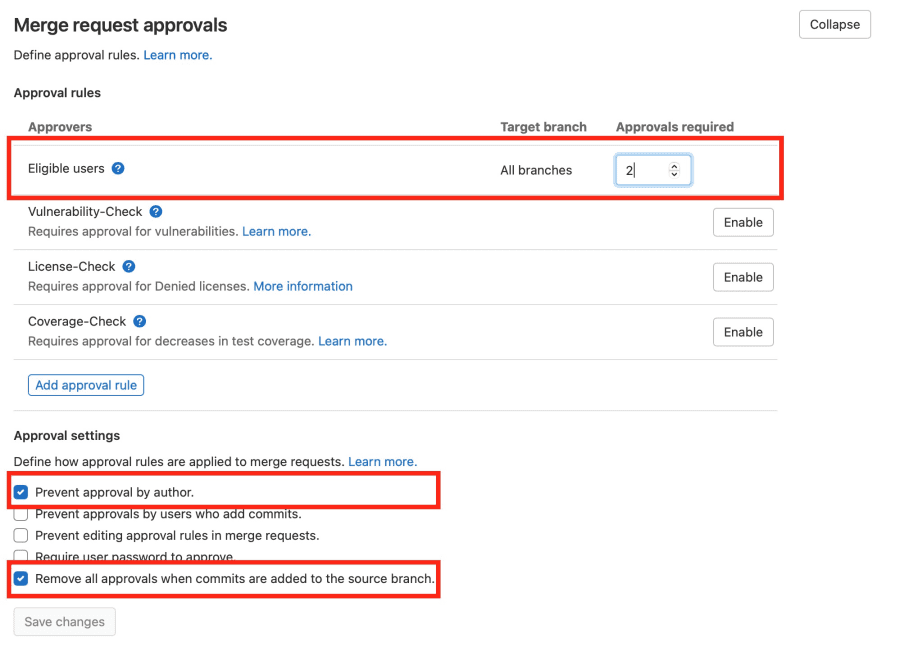
Task: Open Learn more link under Define approval rules
Action: pos(178,55)
